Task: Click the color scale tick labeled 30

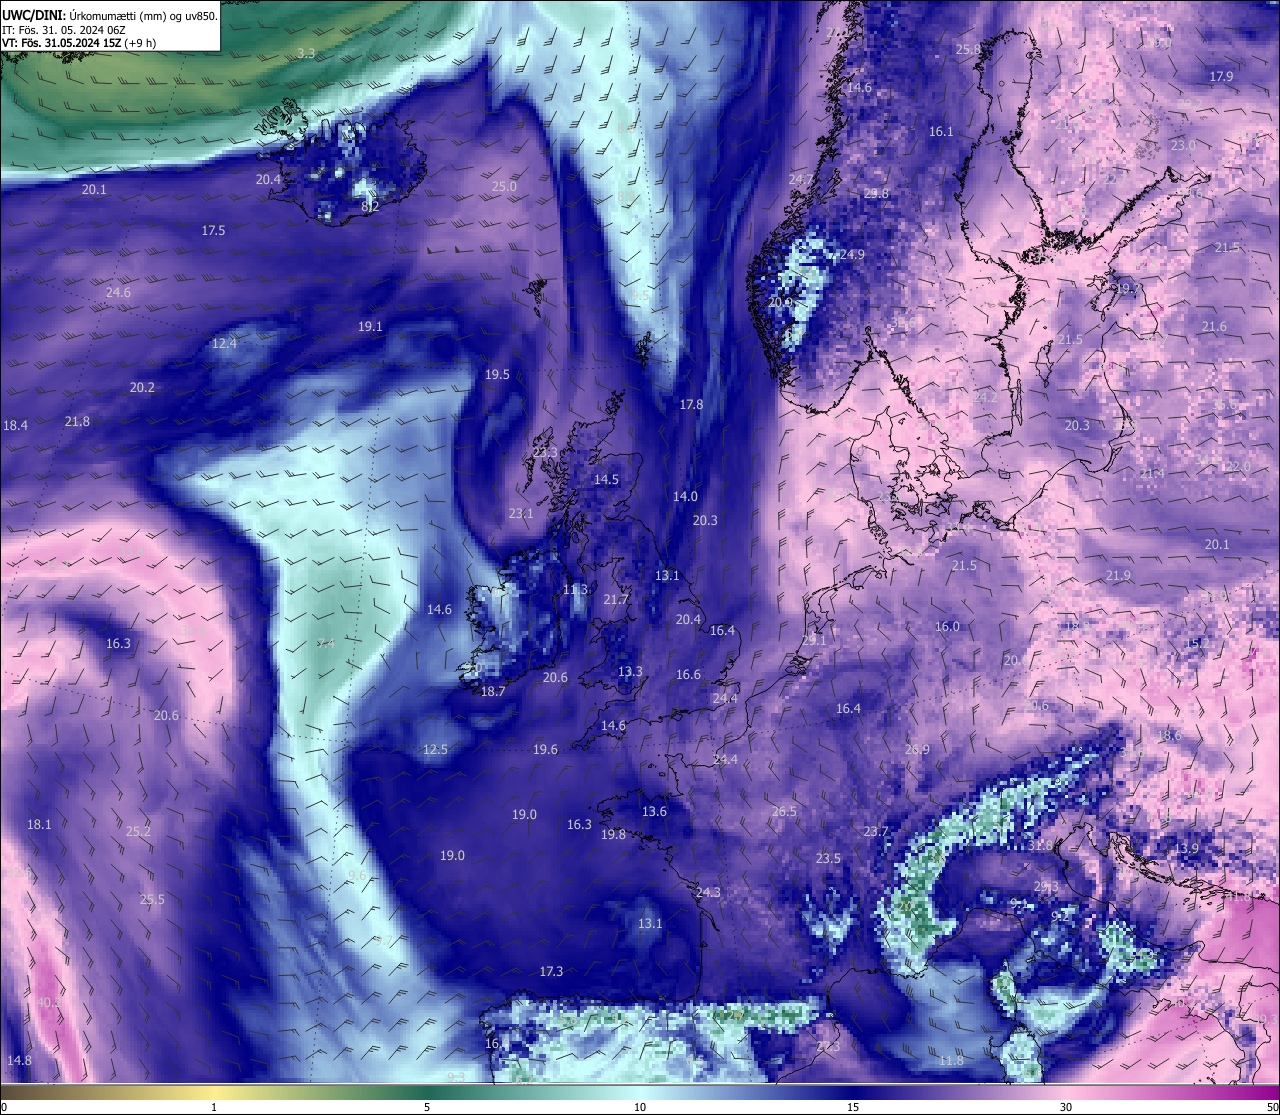Action: (x=1066, y=1107)
